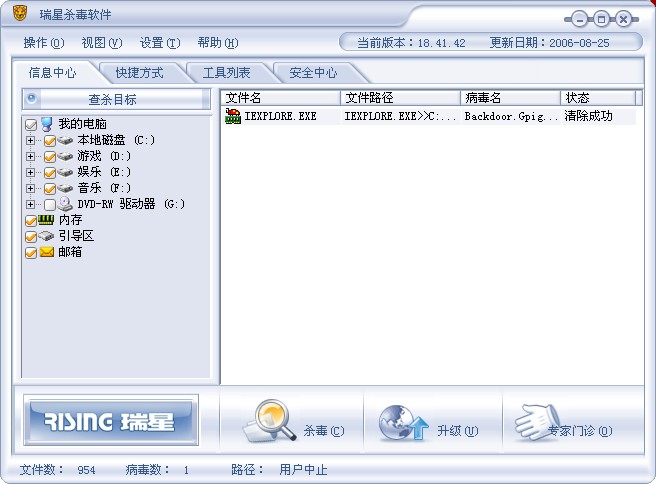
Task: Expand the 娱乐 (E:) tree node
Action: [30, 172]
